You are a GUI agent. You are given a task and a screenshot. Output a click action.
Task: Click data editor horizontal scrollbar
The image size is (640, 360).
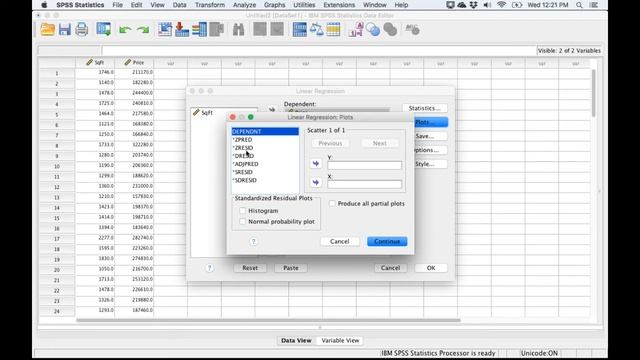[x=268, y=320]
